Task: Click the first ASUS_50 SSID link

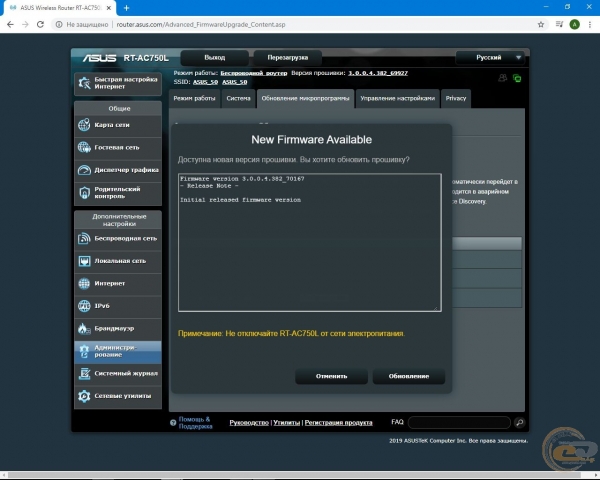Action: (205, 82)
